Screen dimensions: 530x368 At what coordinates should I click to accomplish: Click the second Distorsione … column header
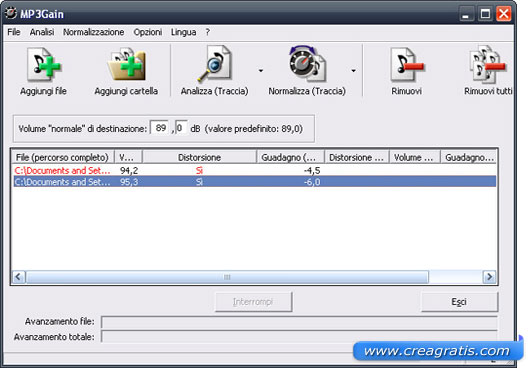pyautogui.click(x=357, y=157)
